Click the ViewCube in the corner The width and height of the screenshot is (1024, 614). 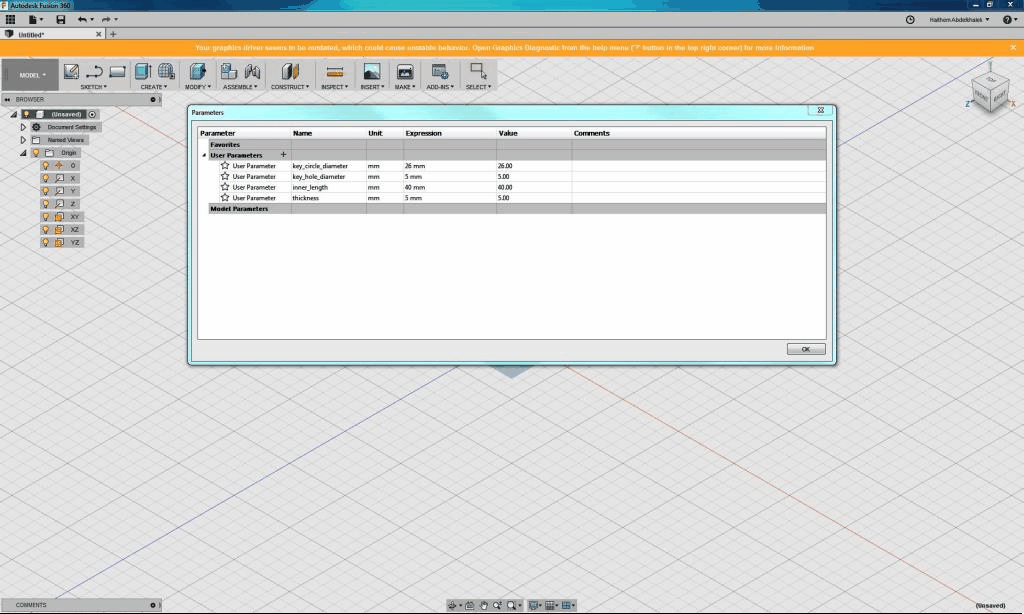[x=991, y=93]
